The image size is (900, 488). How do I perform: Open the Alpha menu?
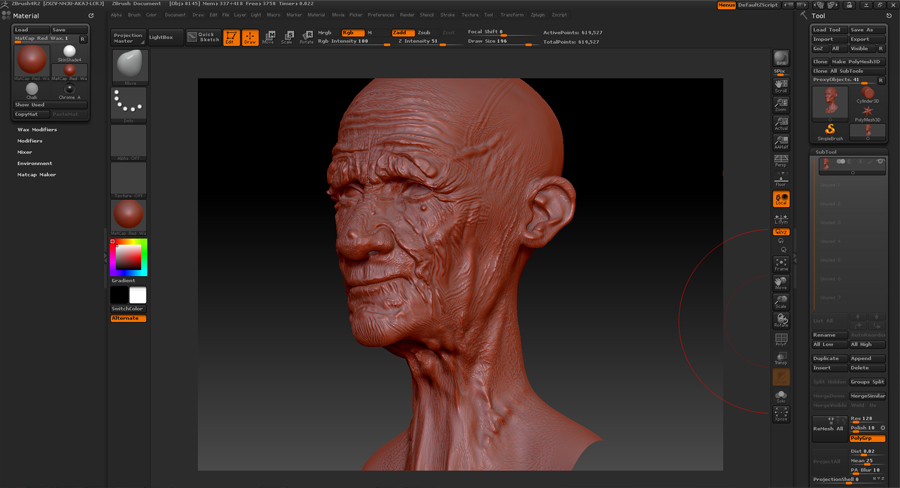(116, 15)
